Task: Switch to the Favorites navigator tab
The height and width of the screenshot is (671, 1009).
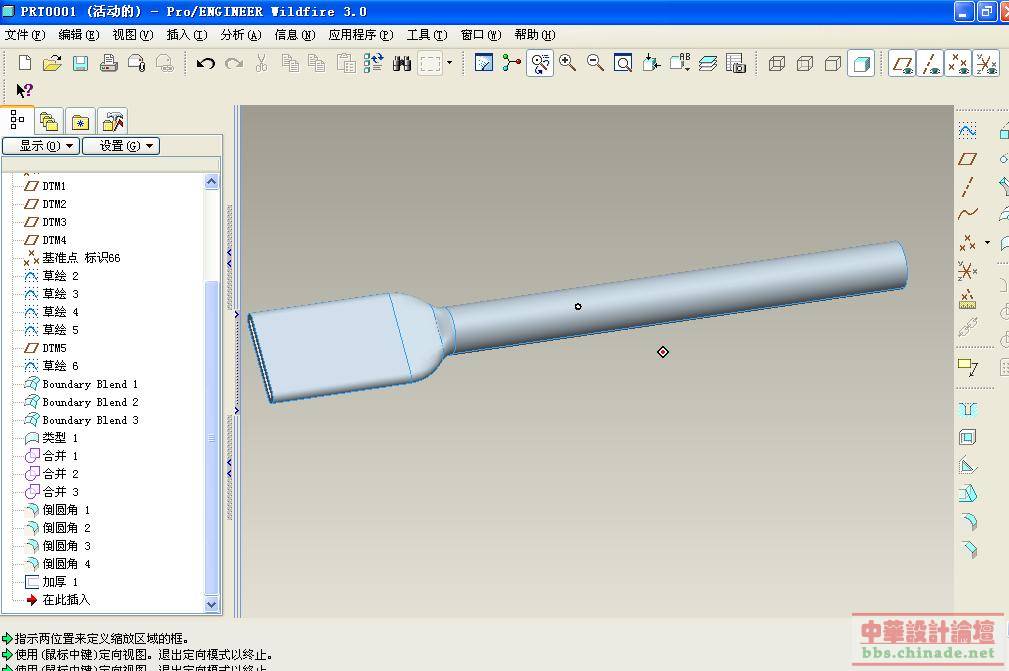Action: [x=80, y=121]
